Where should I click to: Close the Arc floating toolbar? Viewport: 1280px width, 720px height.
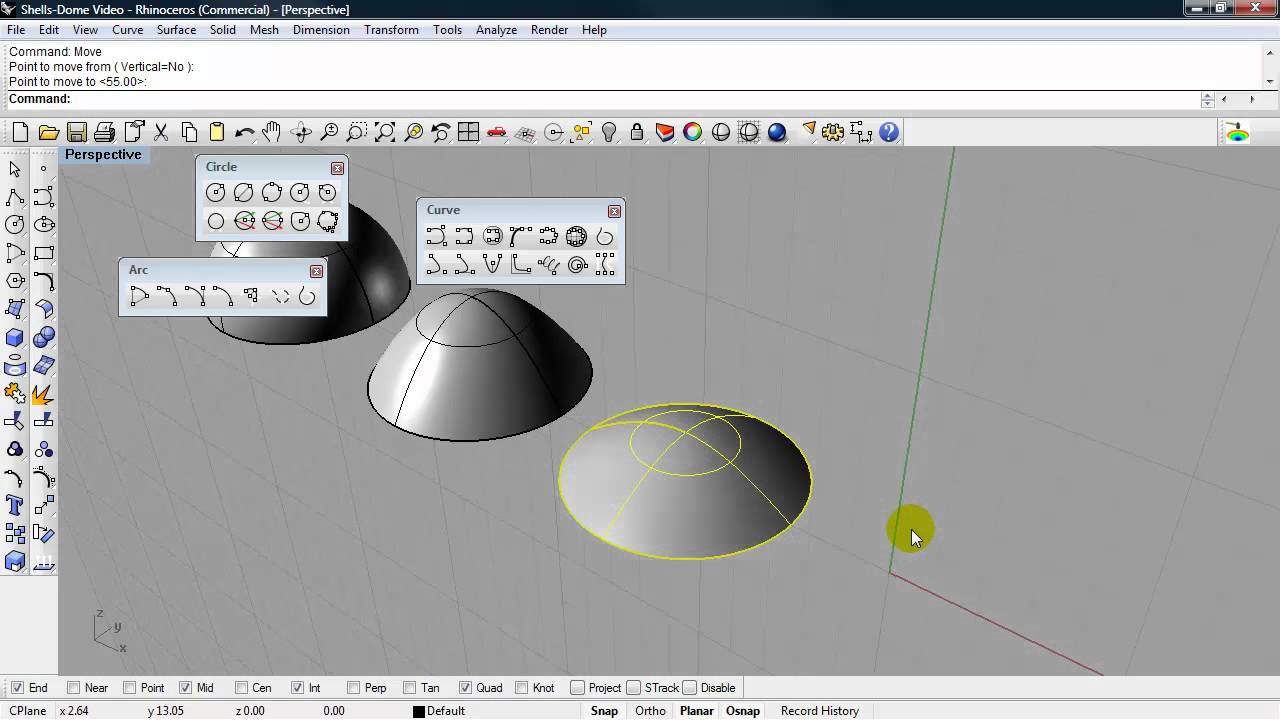[316, 271]
